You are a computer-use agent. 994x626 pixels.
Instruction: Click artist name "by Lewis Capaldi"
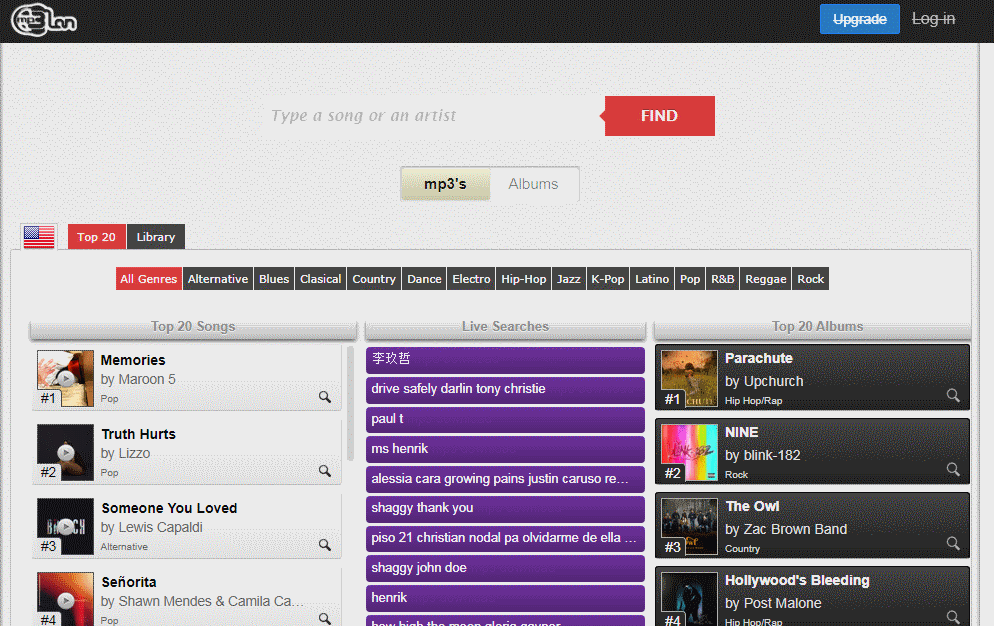coord(152,528)
